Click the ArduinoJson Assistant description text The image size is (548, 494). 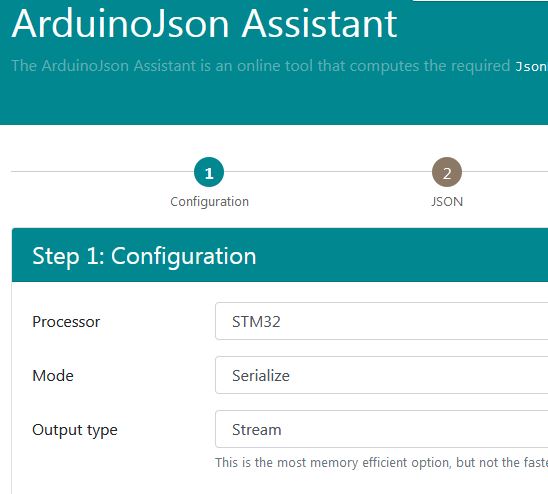click(x=280, y=66)
